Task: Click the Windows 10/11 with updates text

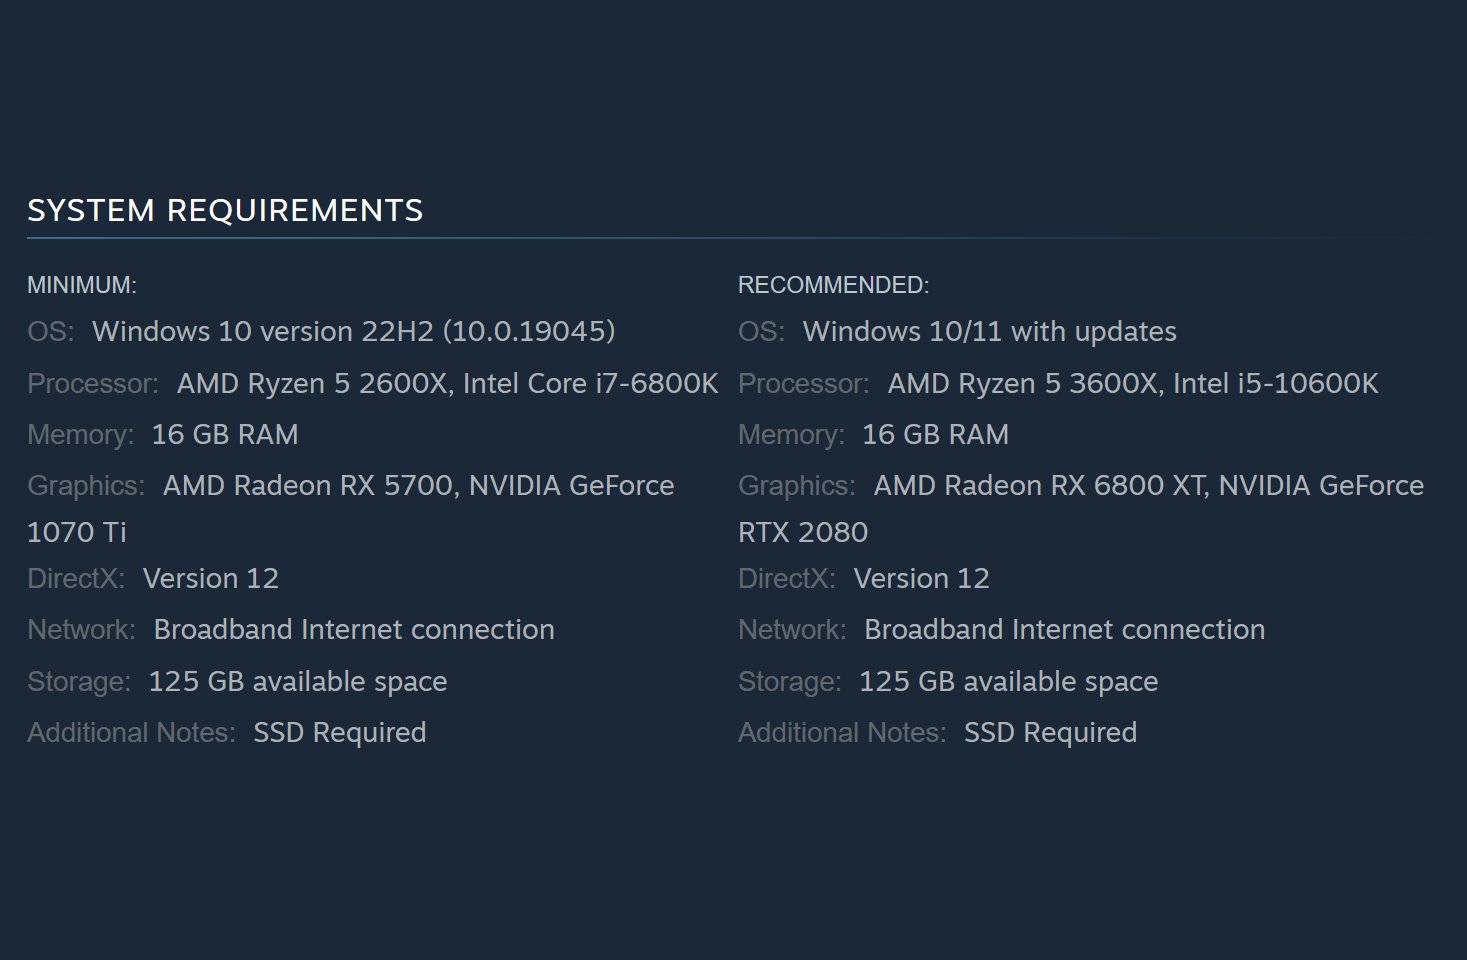Action: click(989, 332)
